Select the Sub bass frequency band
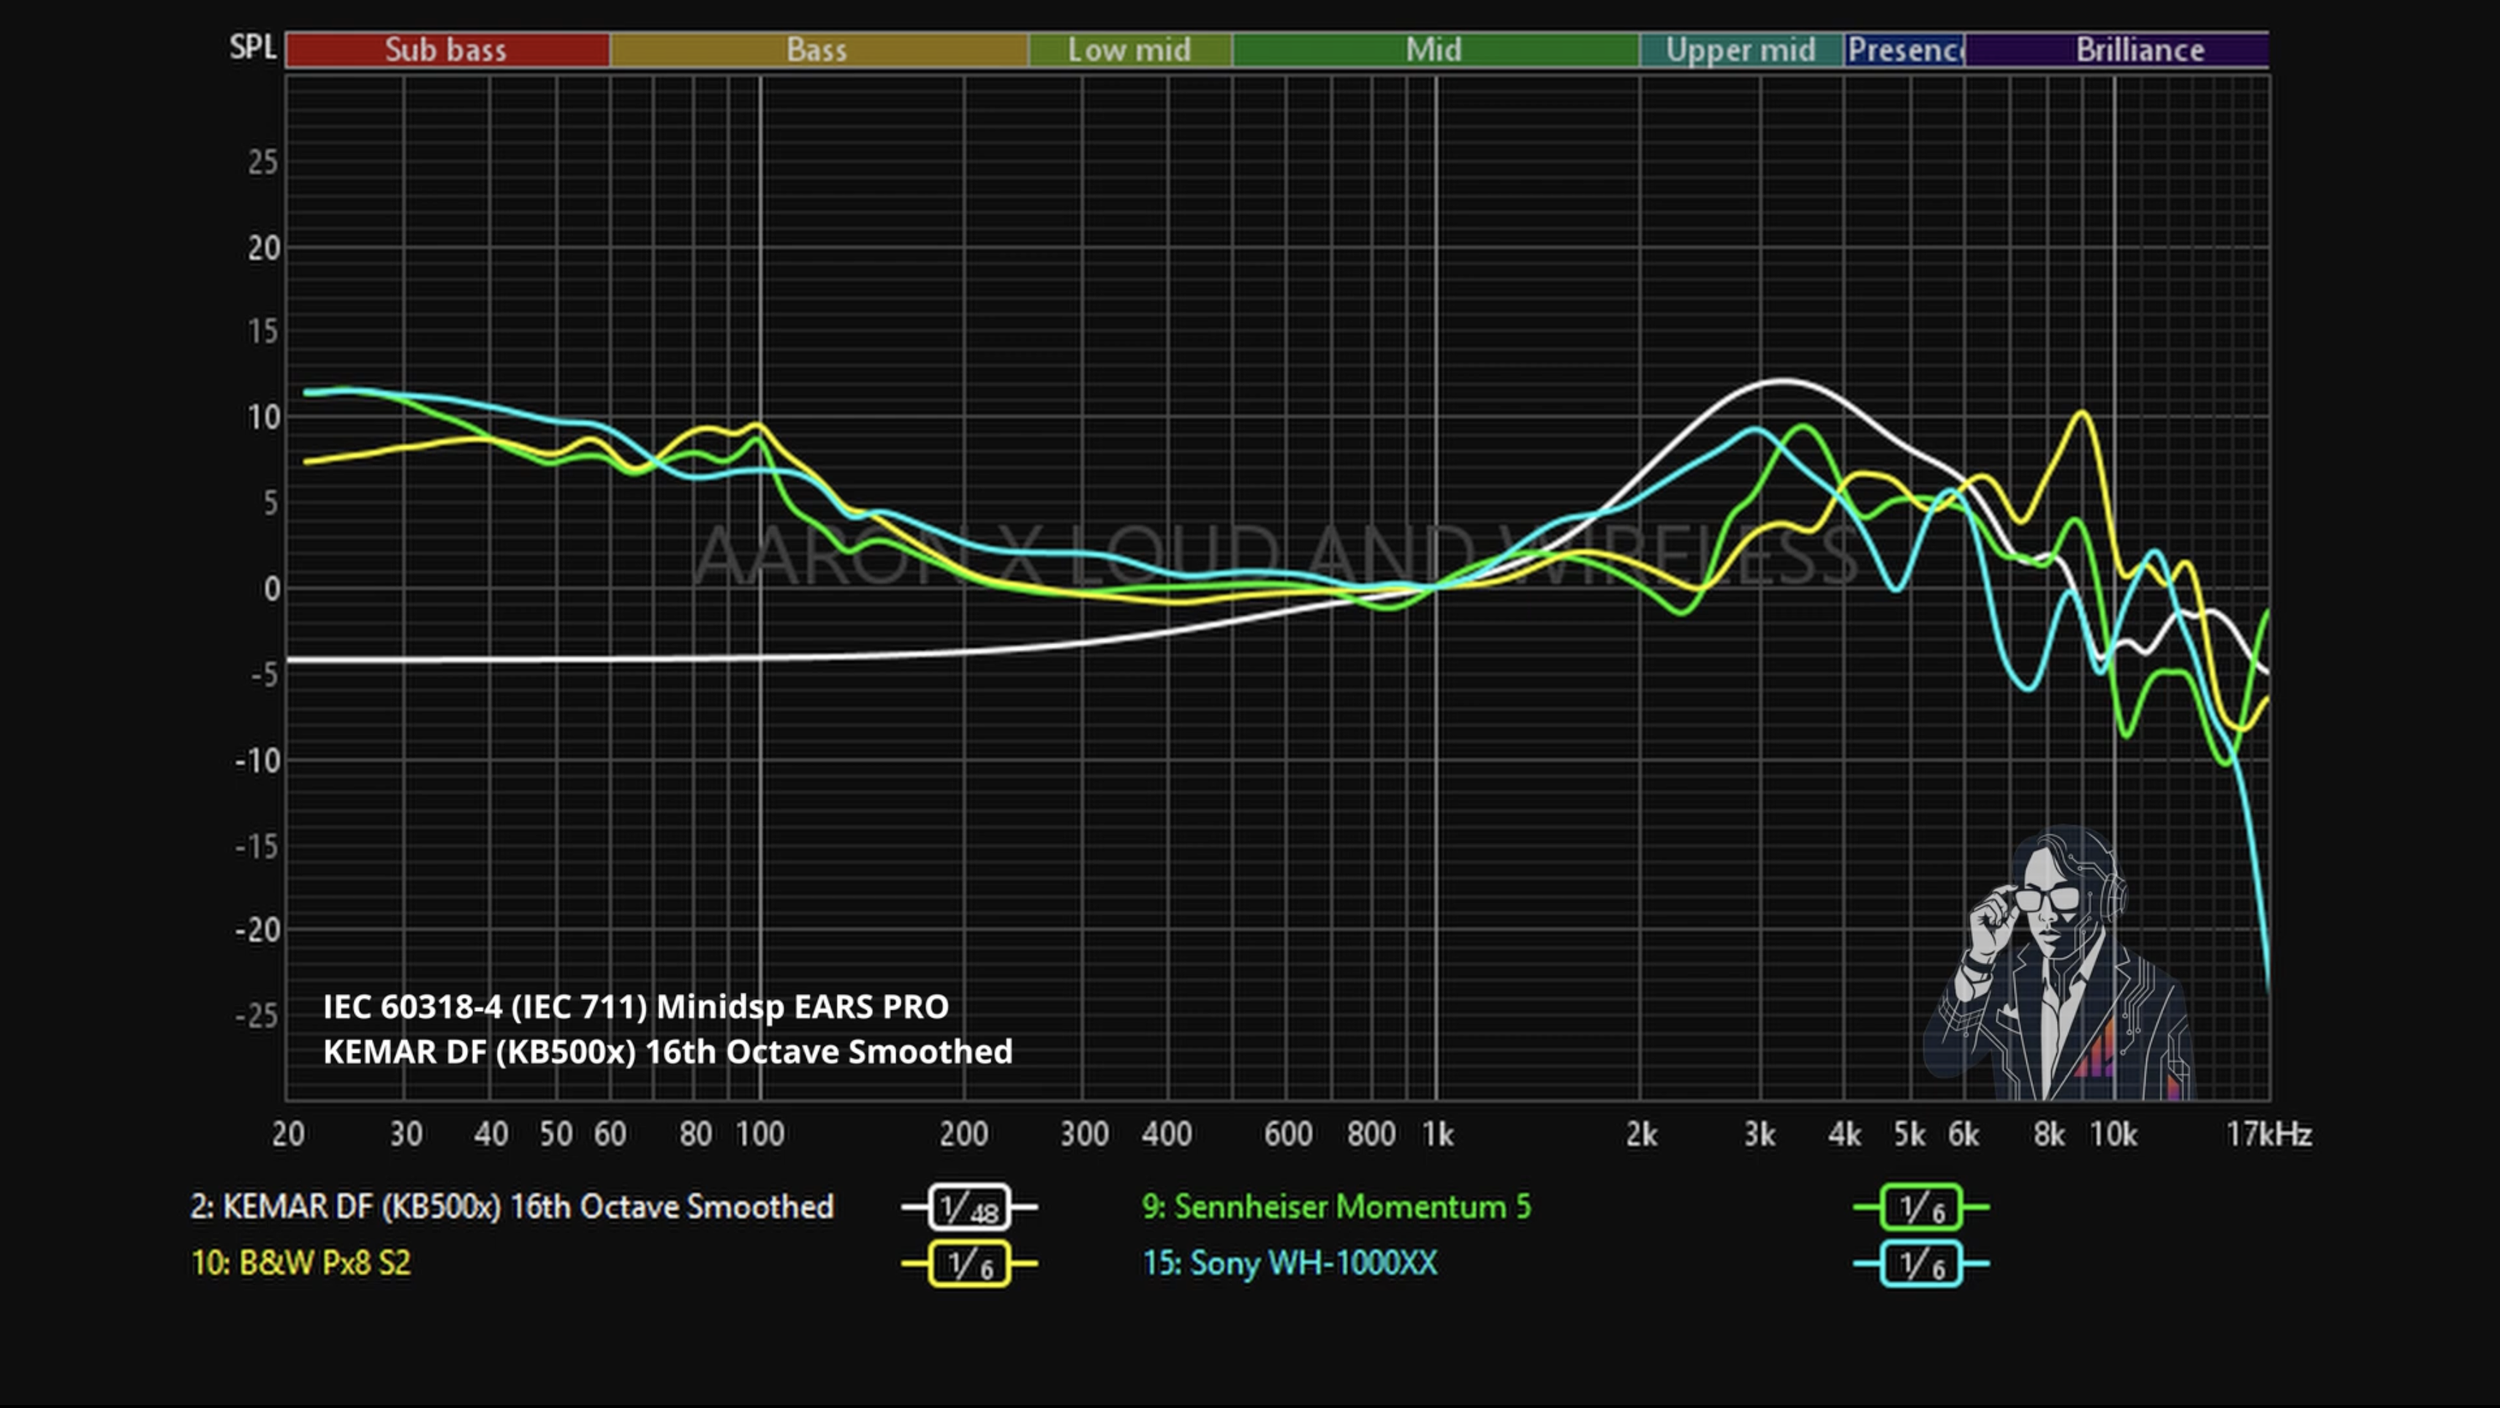 click(447, 50)
